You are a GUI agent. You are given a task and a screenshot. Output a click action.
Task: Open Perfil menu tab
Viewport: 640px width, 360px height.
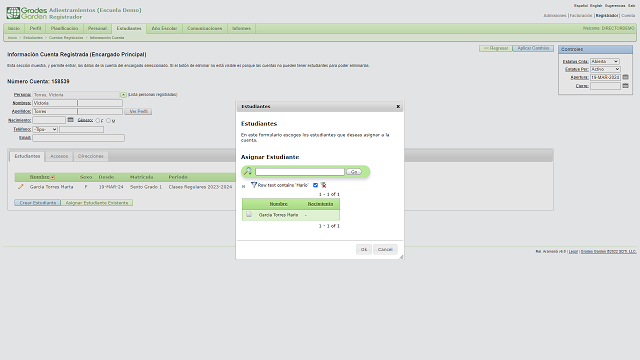coord(35,28)
